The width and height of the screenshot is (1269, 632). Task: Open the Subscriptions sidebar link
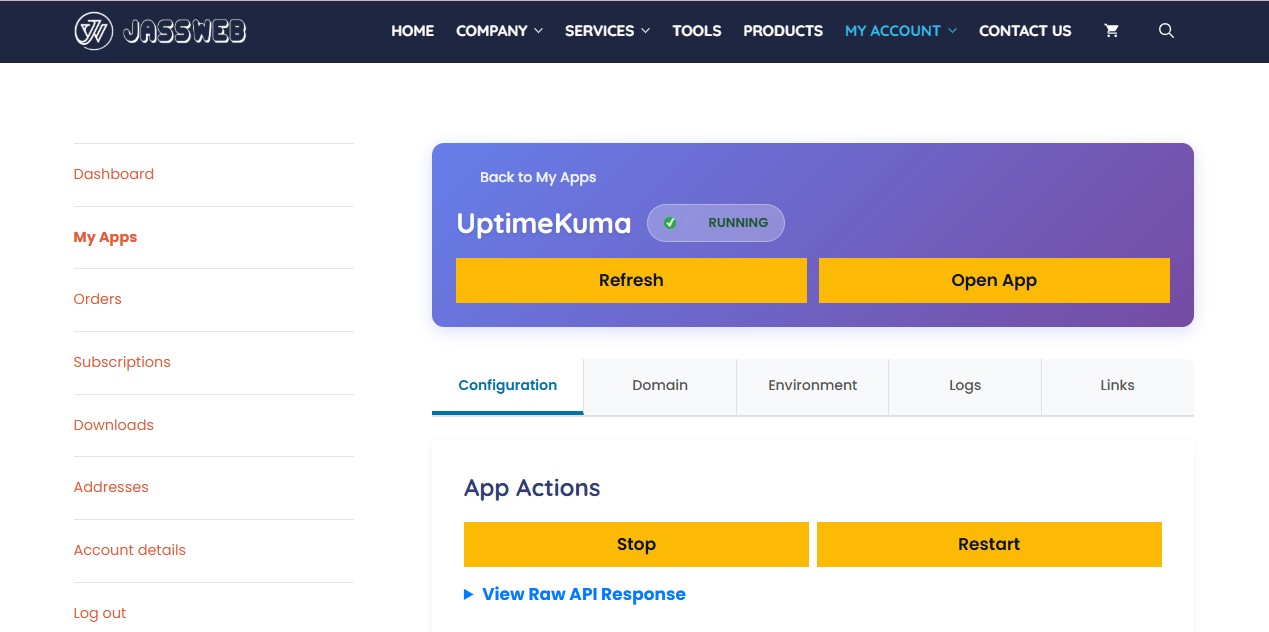[122, 362]
